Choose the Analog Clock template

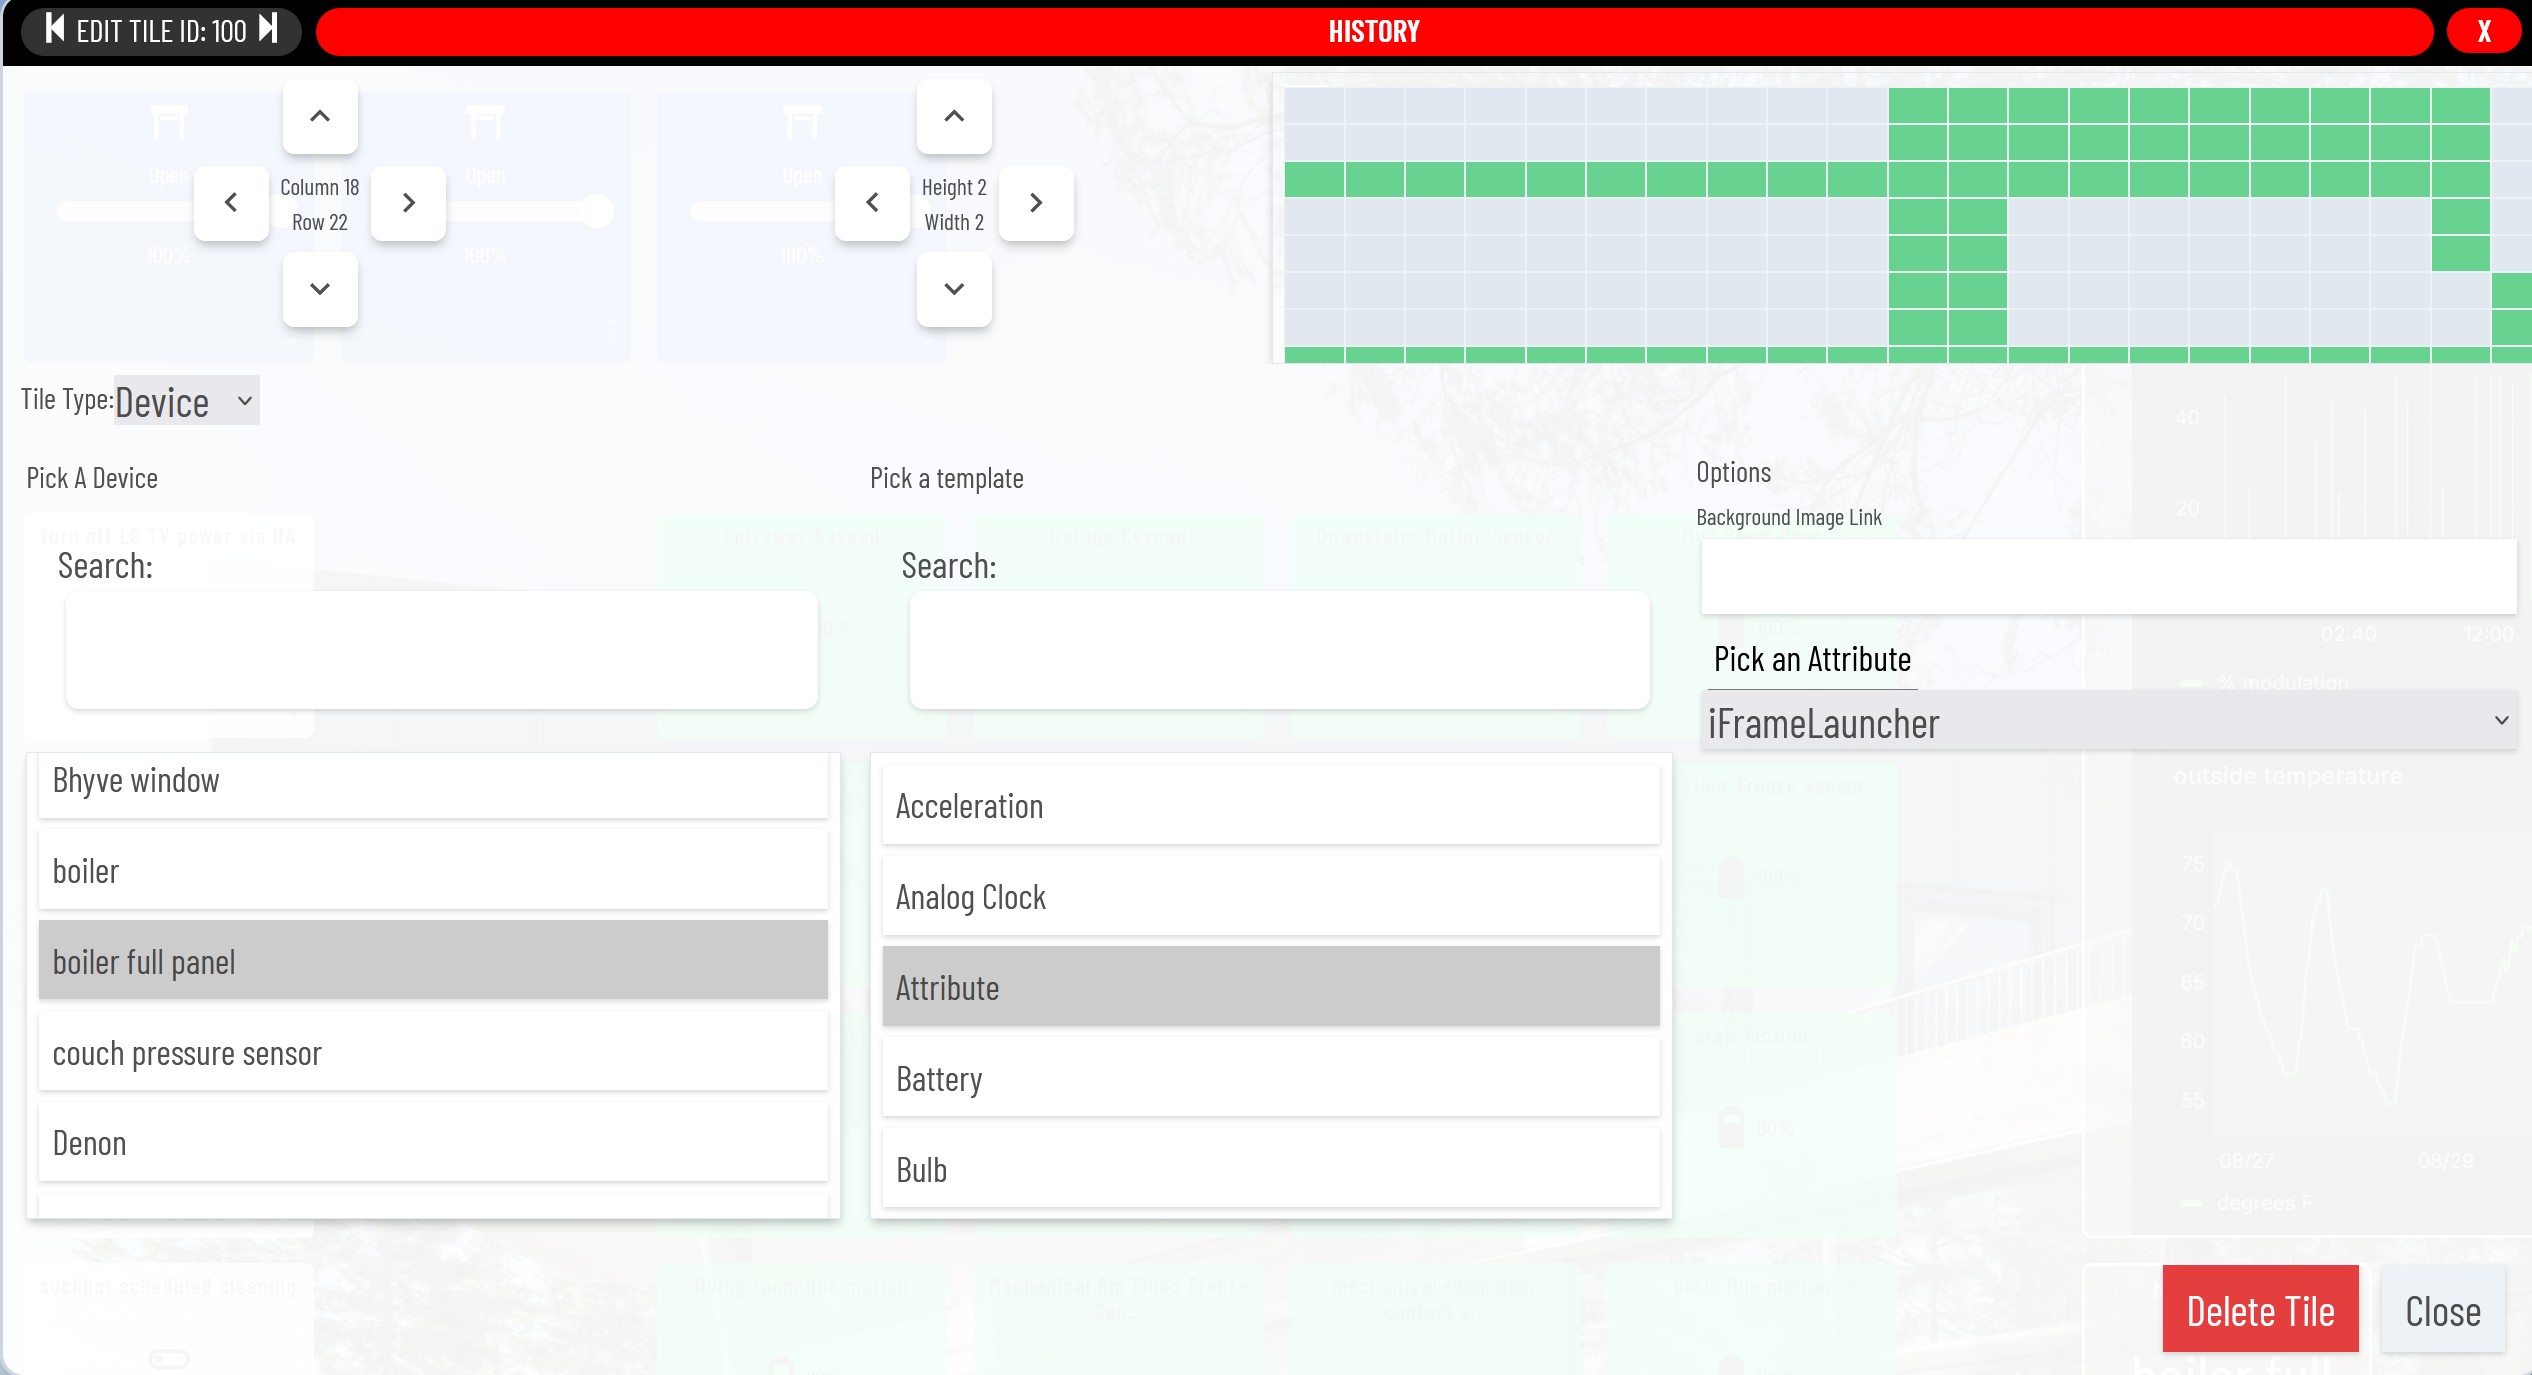[1270, 897]
